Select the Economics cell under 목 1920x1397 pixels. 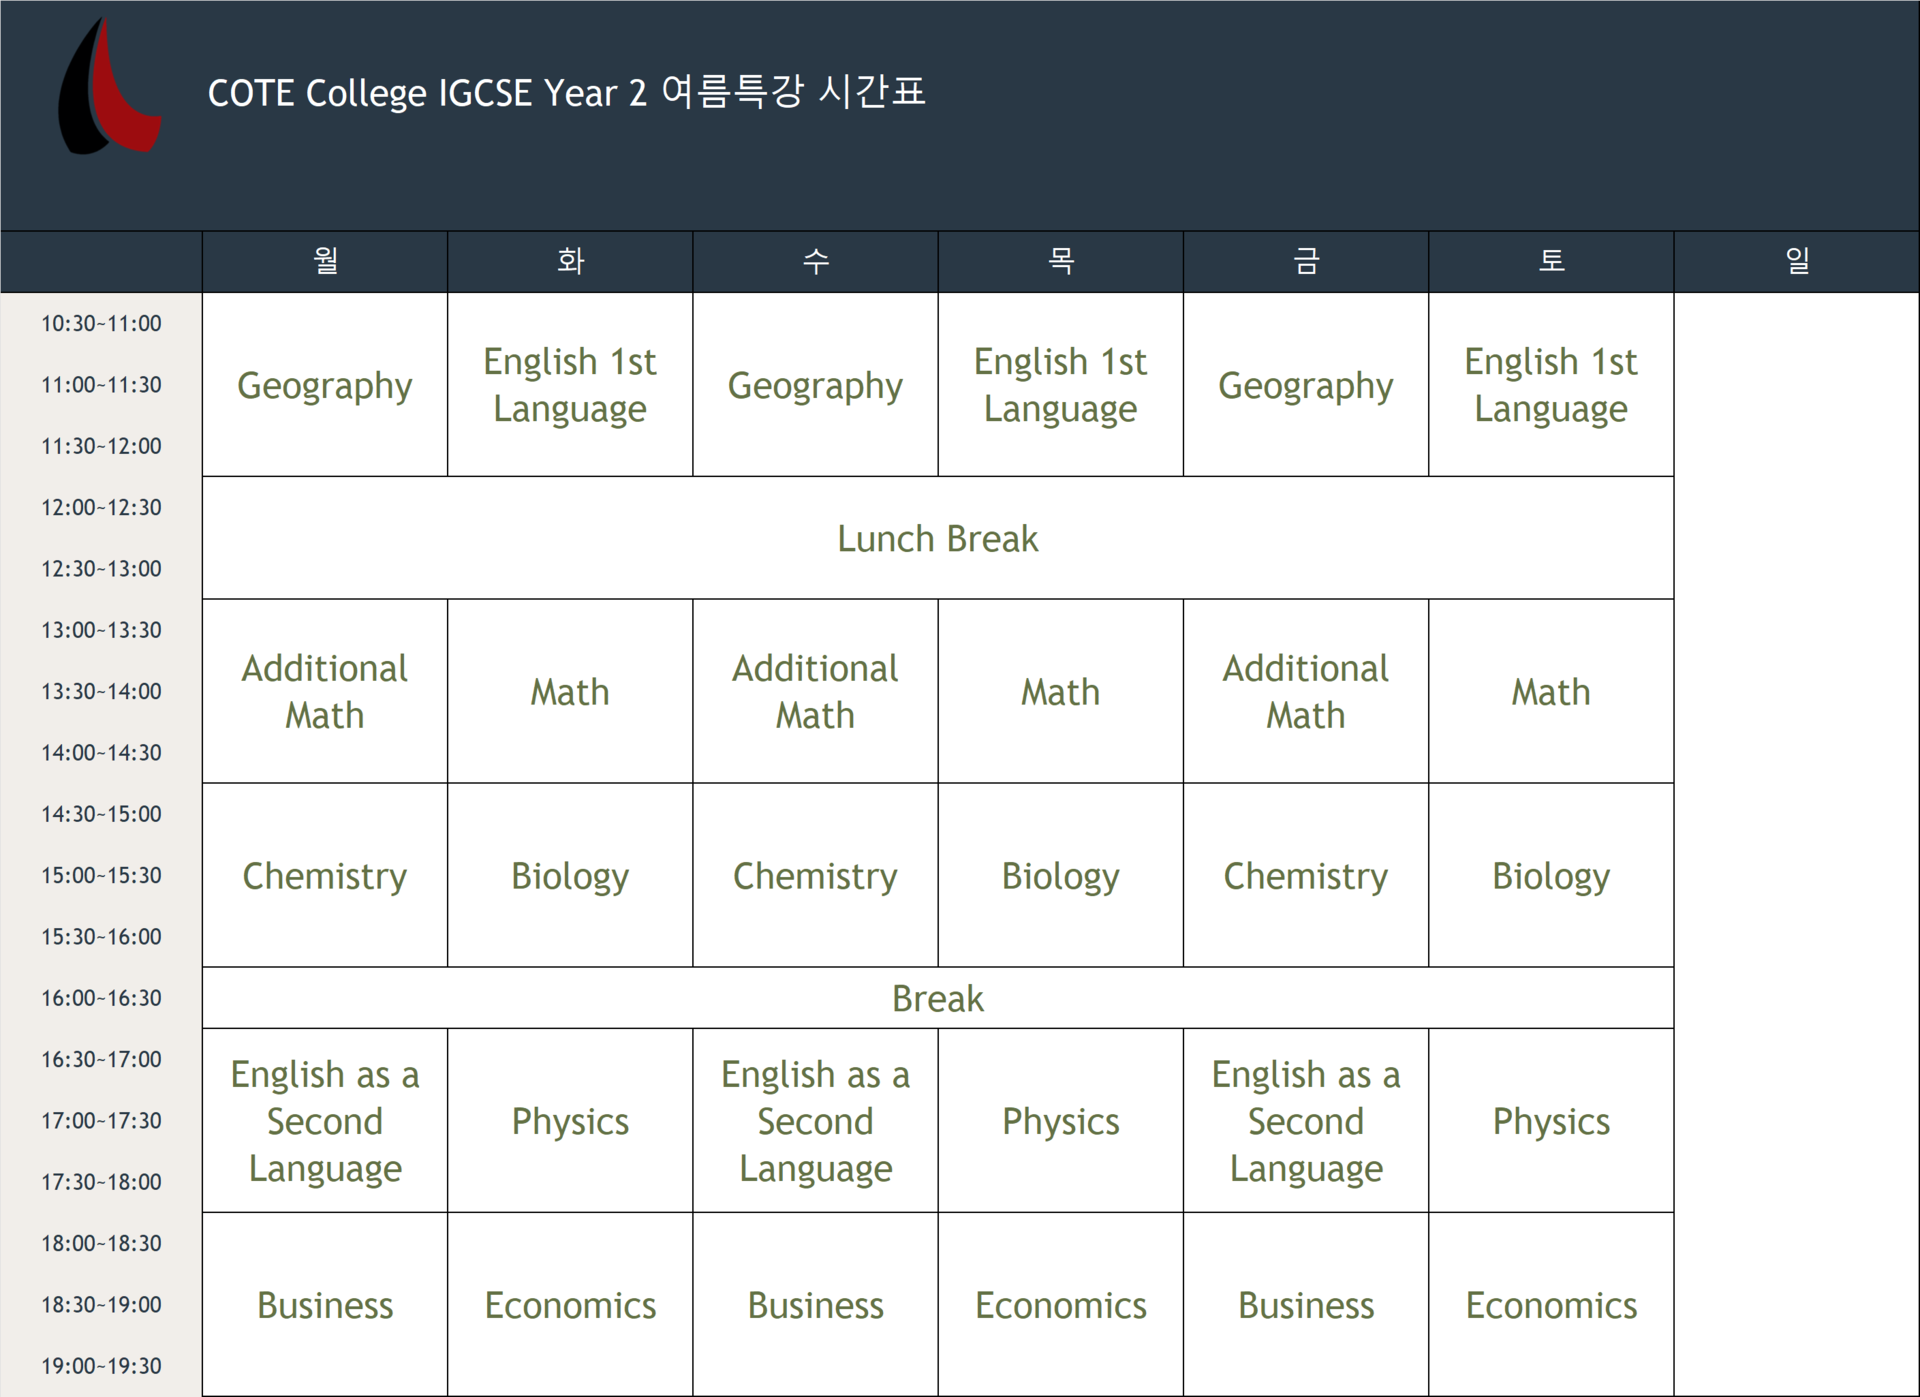click(x=1060, y=1305)
